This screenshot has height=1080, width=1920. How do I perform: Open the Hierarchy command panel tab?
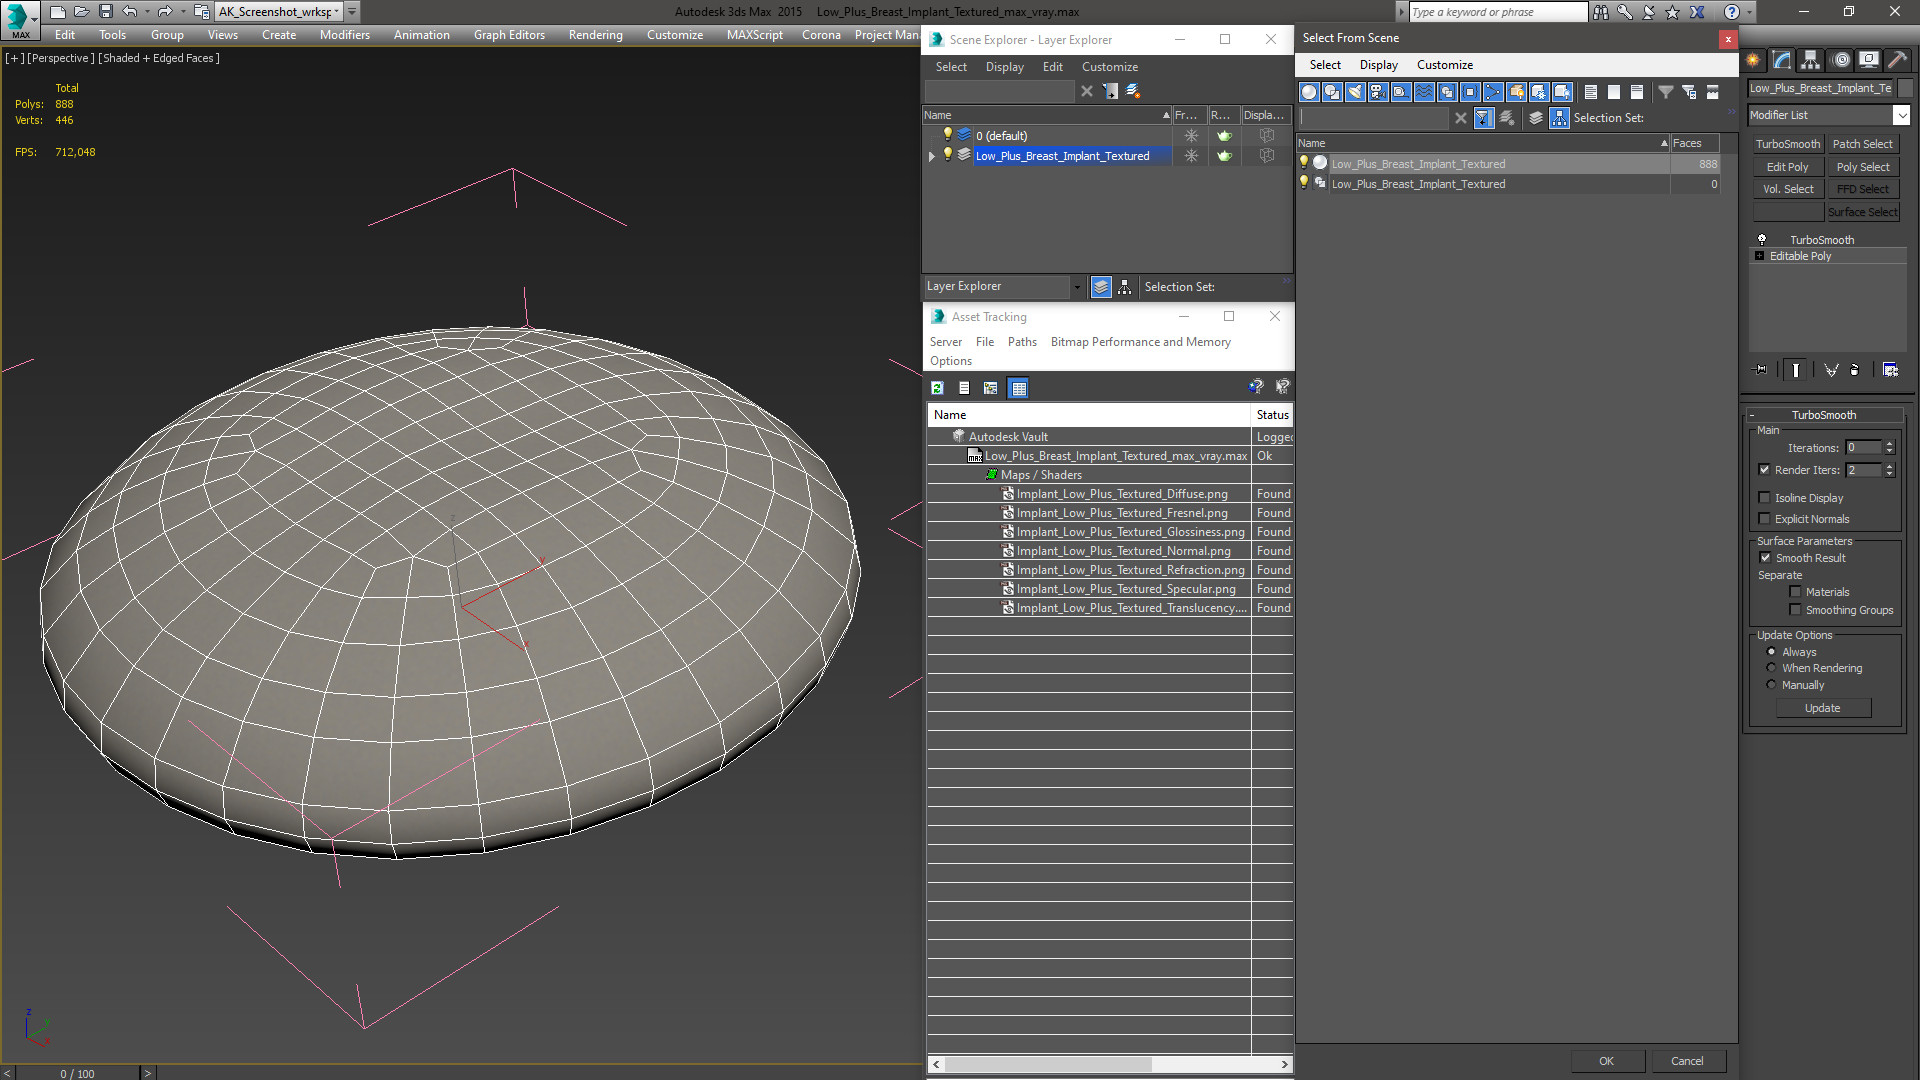pyautogui.click(x=1811, y=60)
